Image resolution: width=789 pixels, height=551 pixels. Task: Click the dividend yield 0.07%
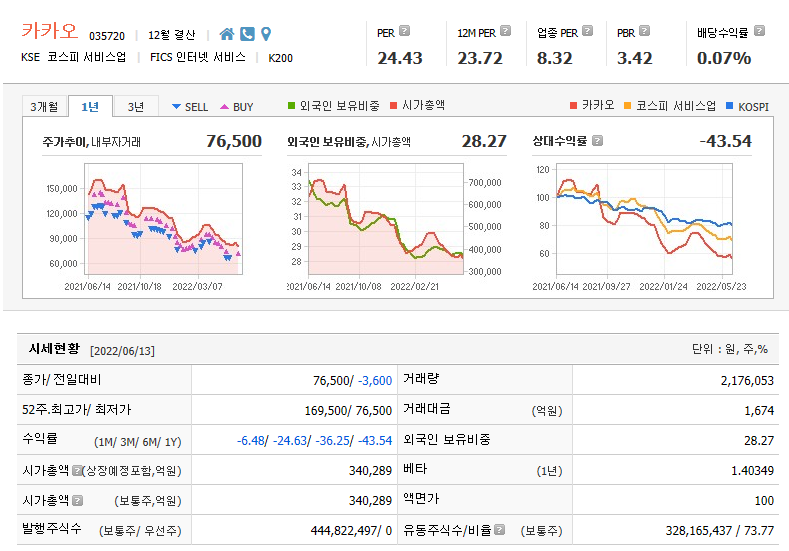pos(724,58)
